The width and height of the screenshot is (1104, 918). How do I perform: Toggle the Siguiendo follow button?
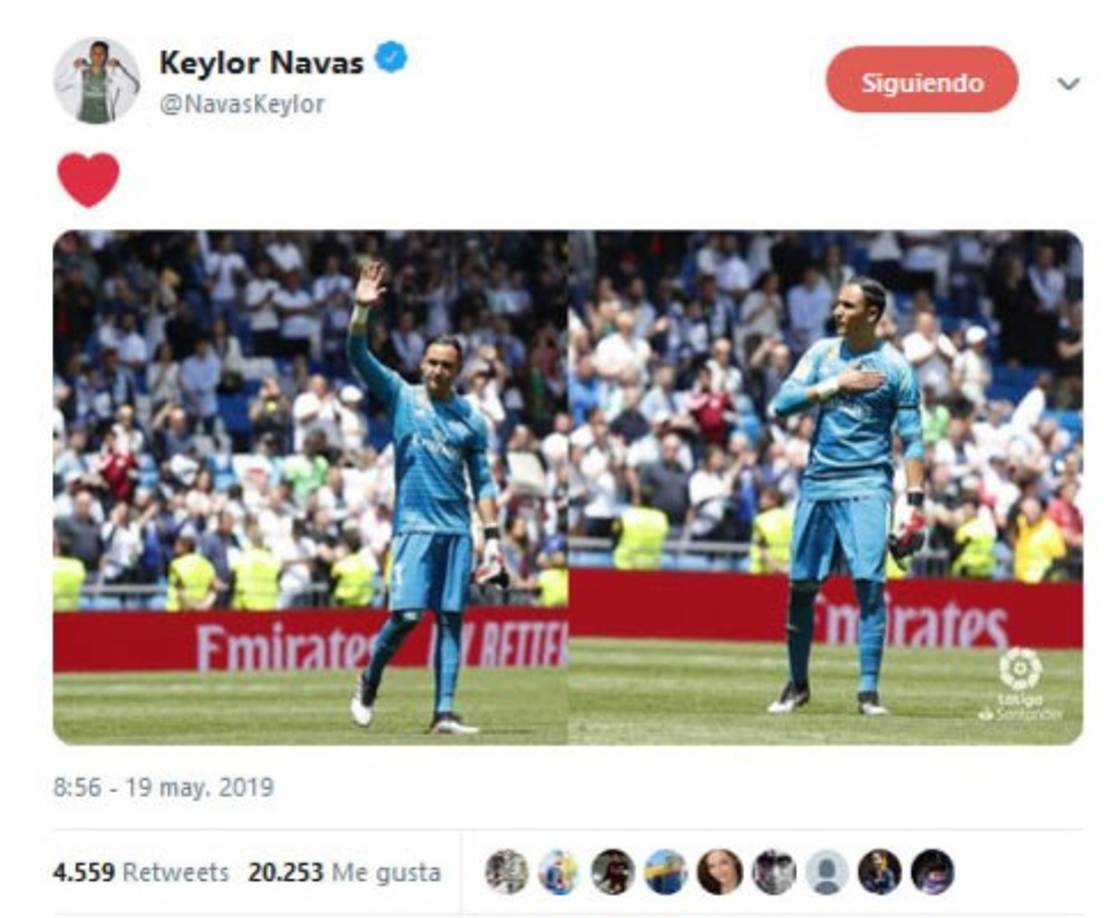(922, 80)
